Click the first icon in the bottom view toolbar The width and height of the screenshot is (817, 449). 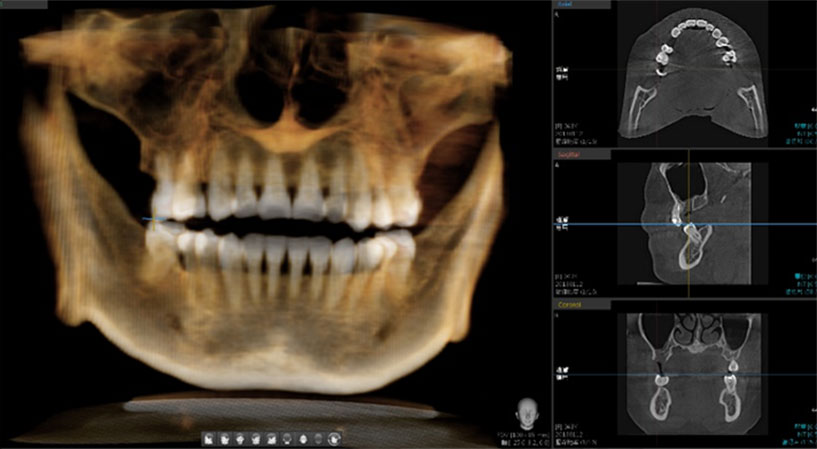click(x=209, y=438)
